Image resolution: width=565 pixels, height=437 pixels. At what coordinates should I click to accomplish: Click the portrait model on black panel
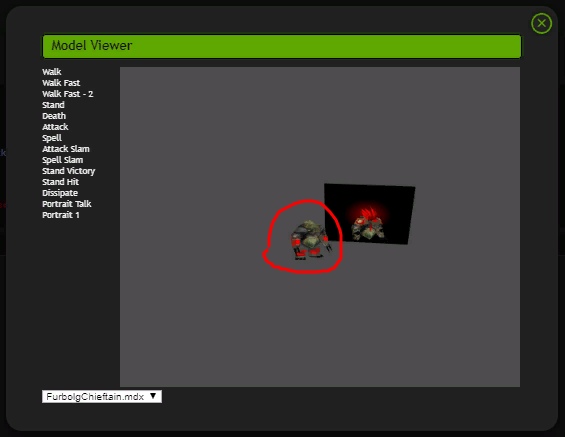tap(368, 224)
